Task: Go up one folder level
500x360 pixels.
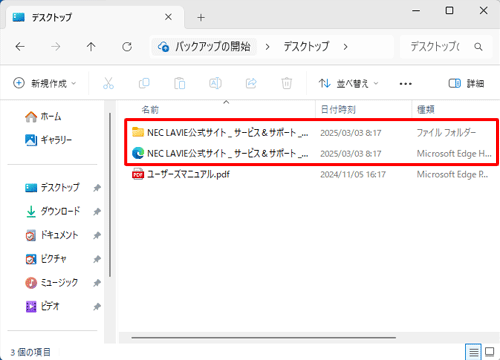Action: [91, 47]
